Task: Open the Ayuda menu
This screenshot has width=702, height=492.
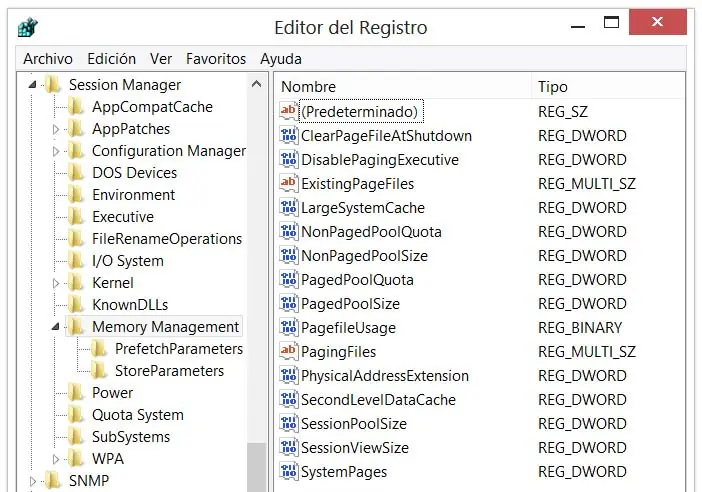Action: 281,59
